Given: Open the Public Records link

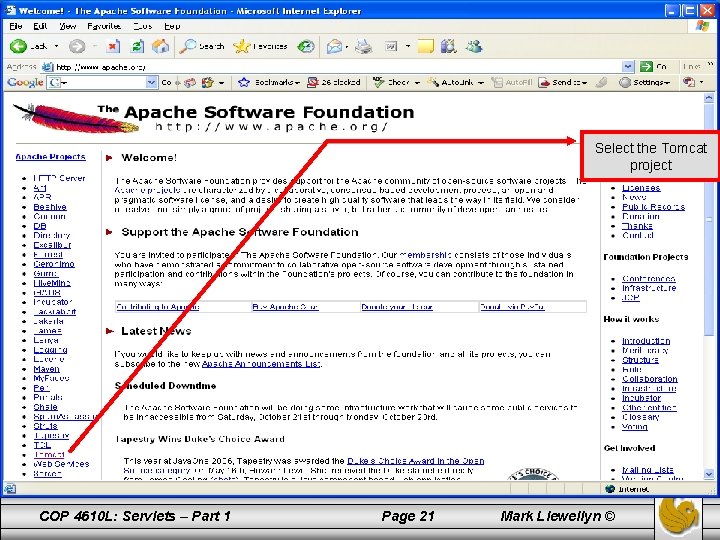Looking at the screenshot, I should pos(653,207).
